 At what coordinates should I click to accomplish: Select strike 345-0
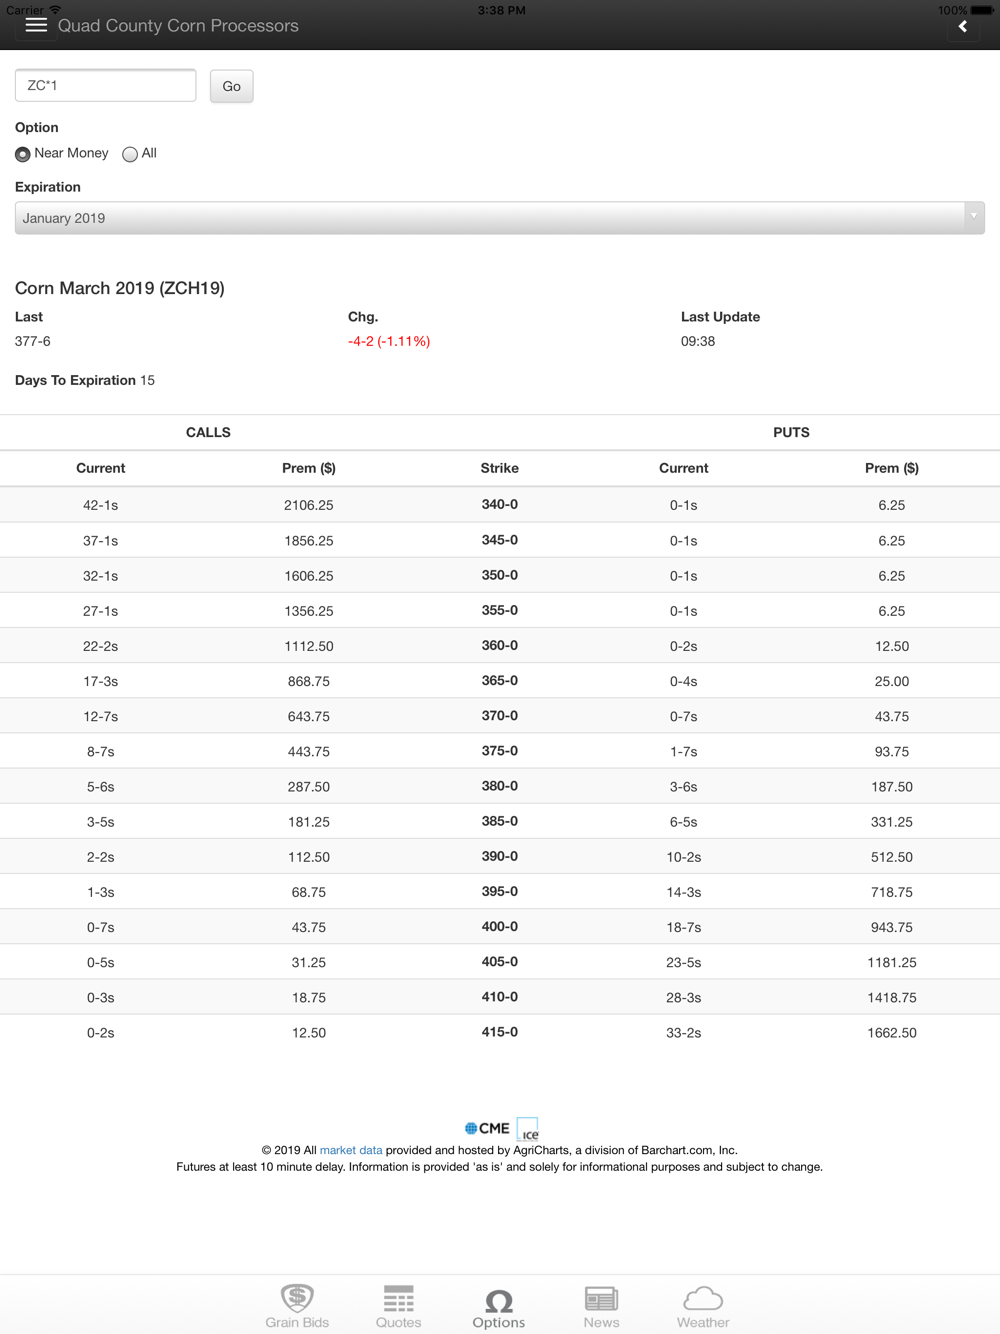pos(500,539)
